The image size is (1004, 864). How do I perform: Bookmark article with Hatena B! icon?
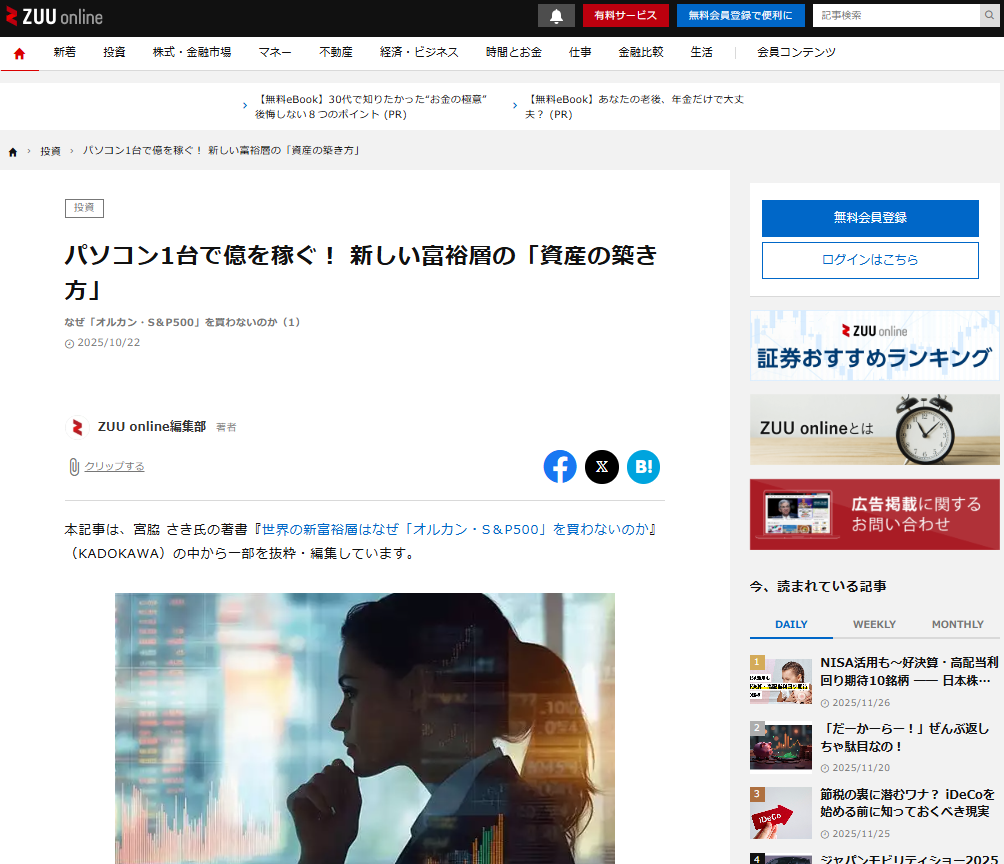tap(643, 466)
